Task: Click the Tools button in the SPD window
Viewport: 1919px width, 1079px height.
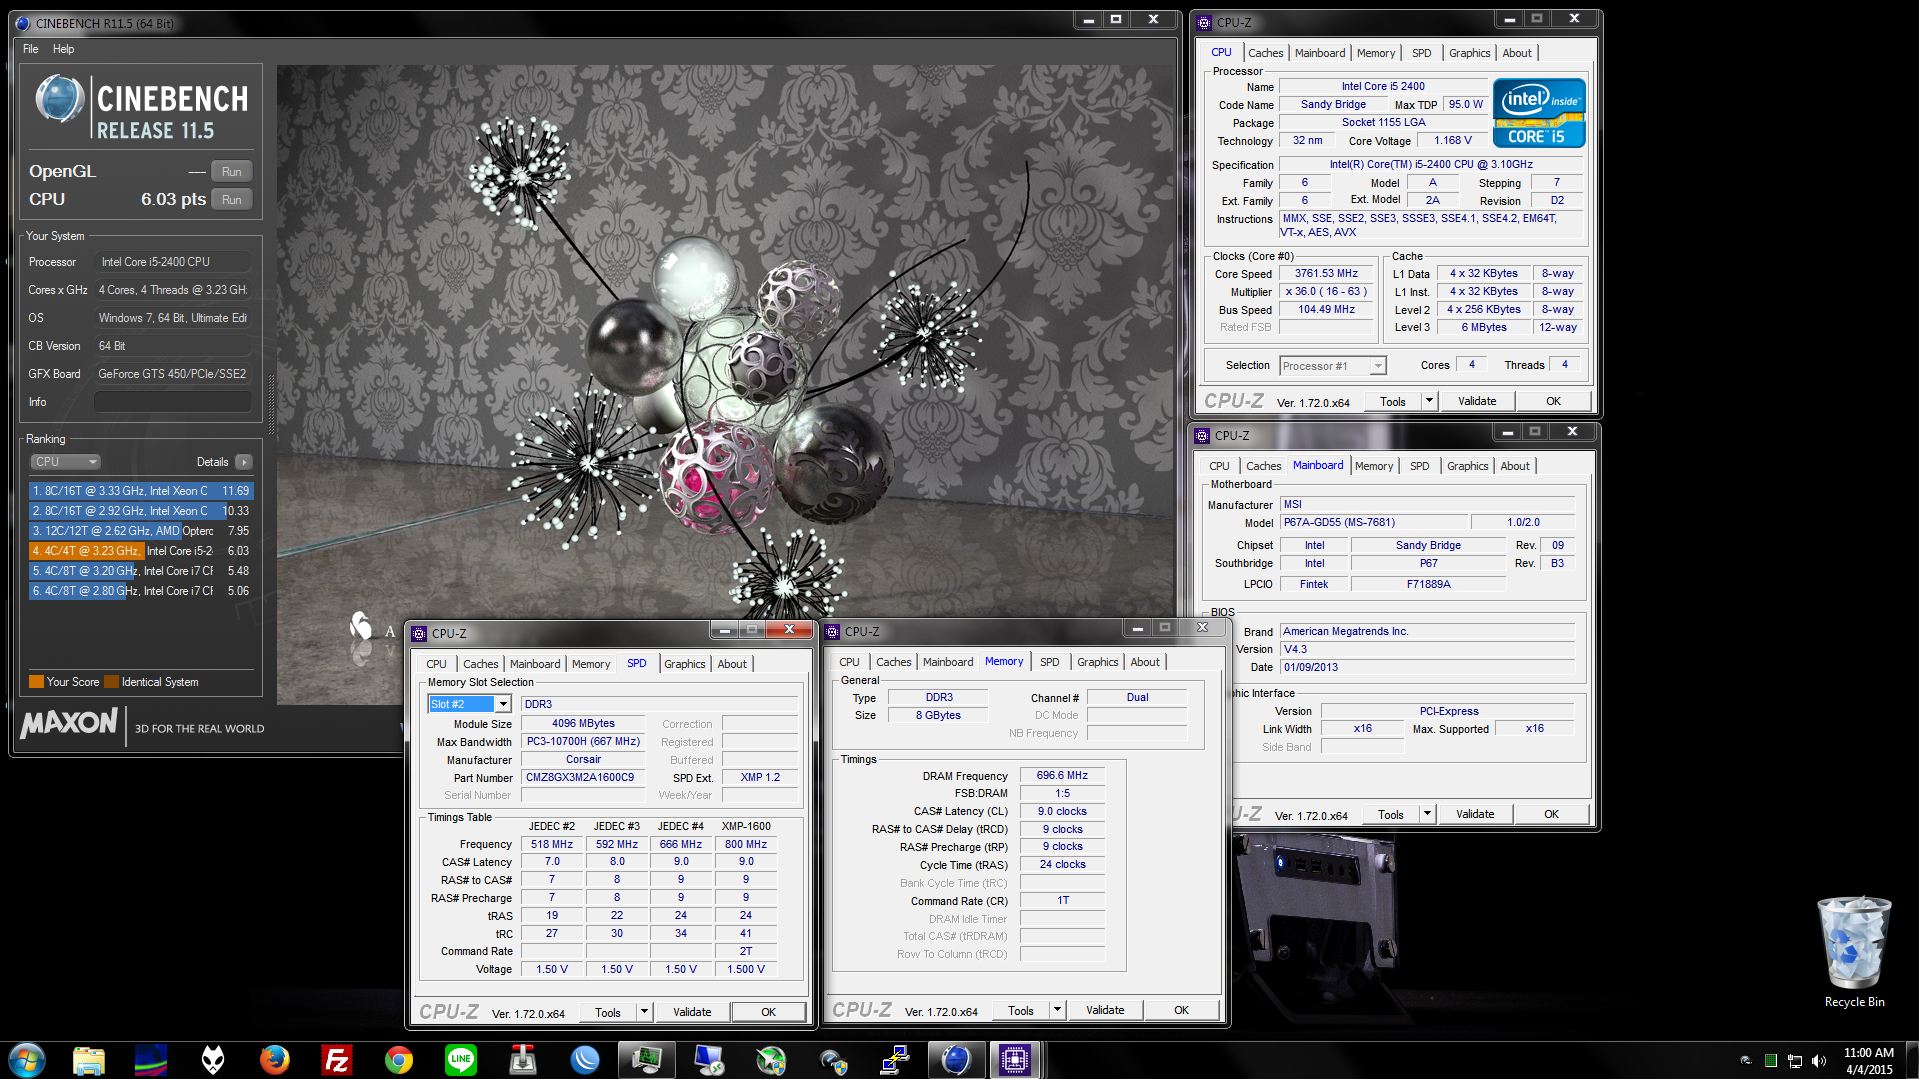Action: [608, 1012]
